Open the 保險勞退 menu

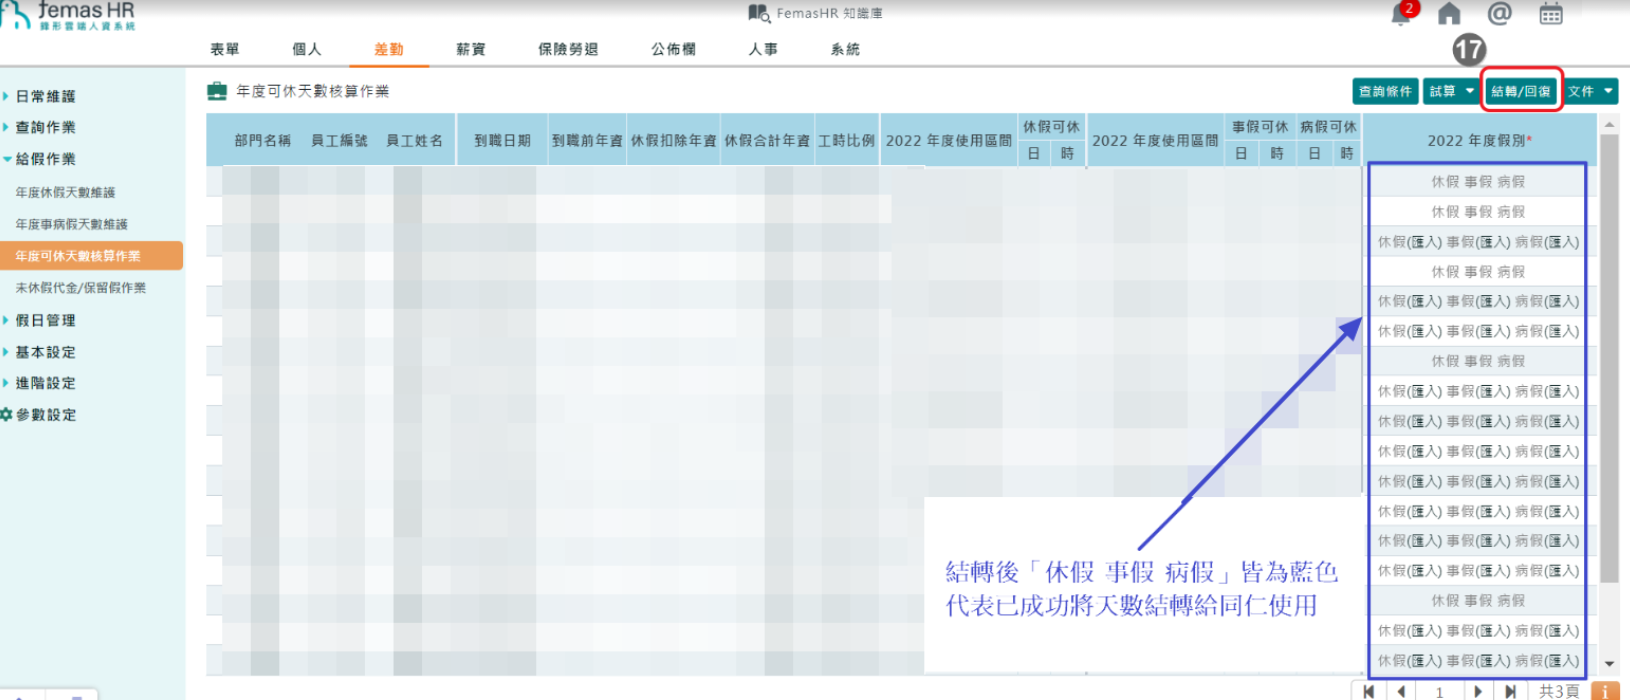568,49
